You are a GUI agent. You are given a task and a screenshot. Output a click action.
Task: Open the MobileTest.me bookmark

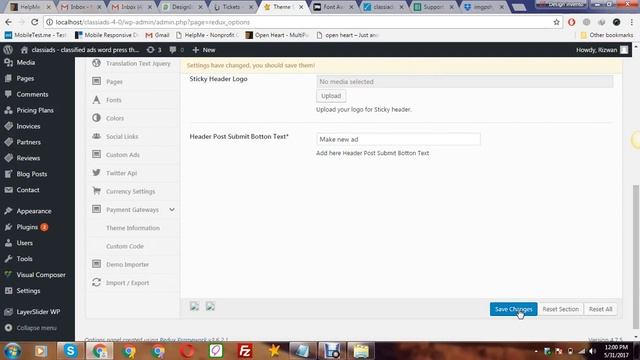click(x=36, y=35)
